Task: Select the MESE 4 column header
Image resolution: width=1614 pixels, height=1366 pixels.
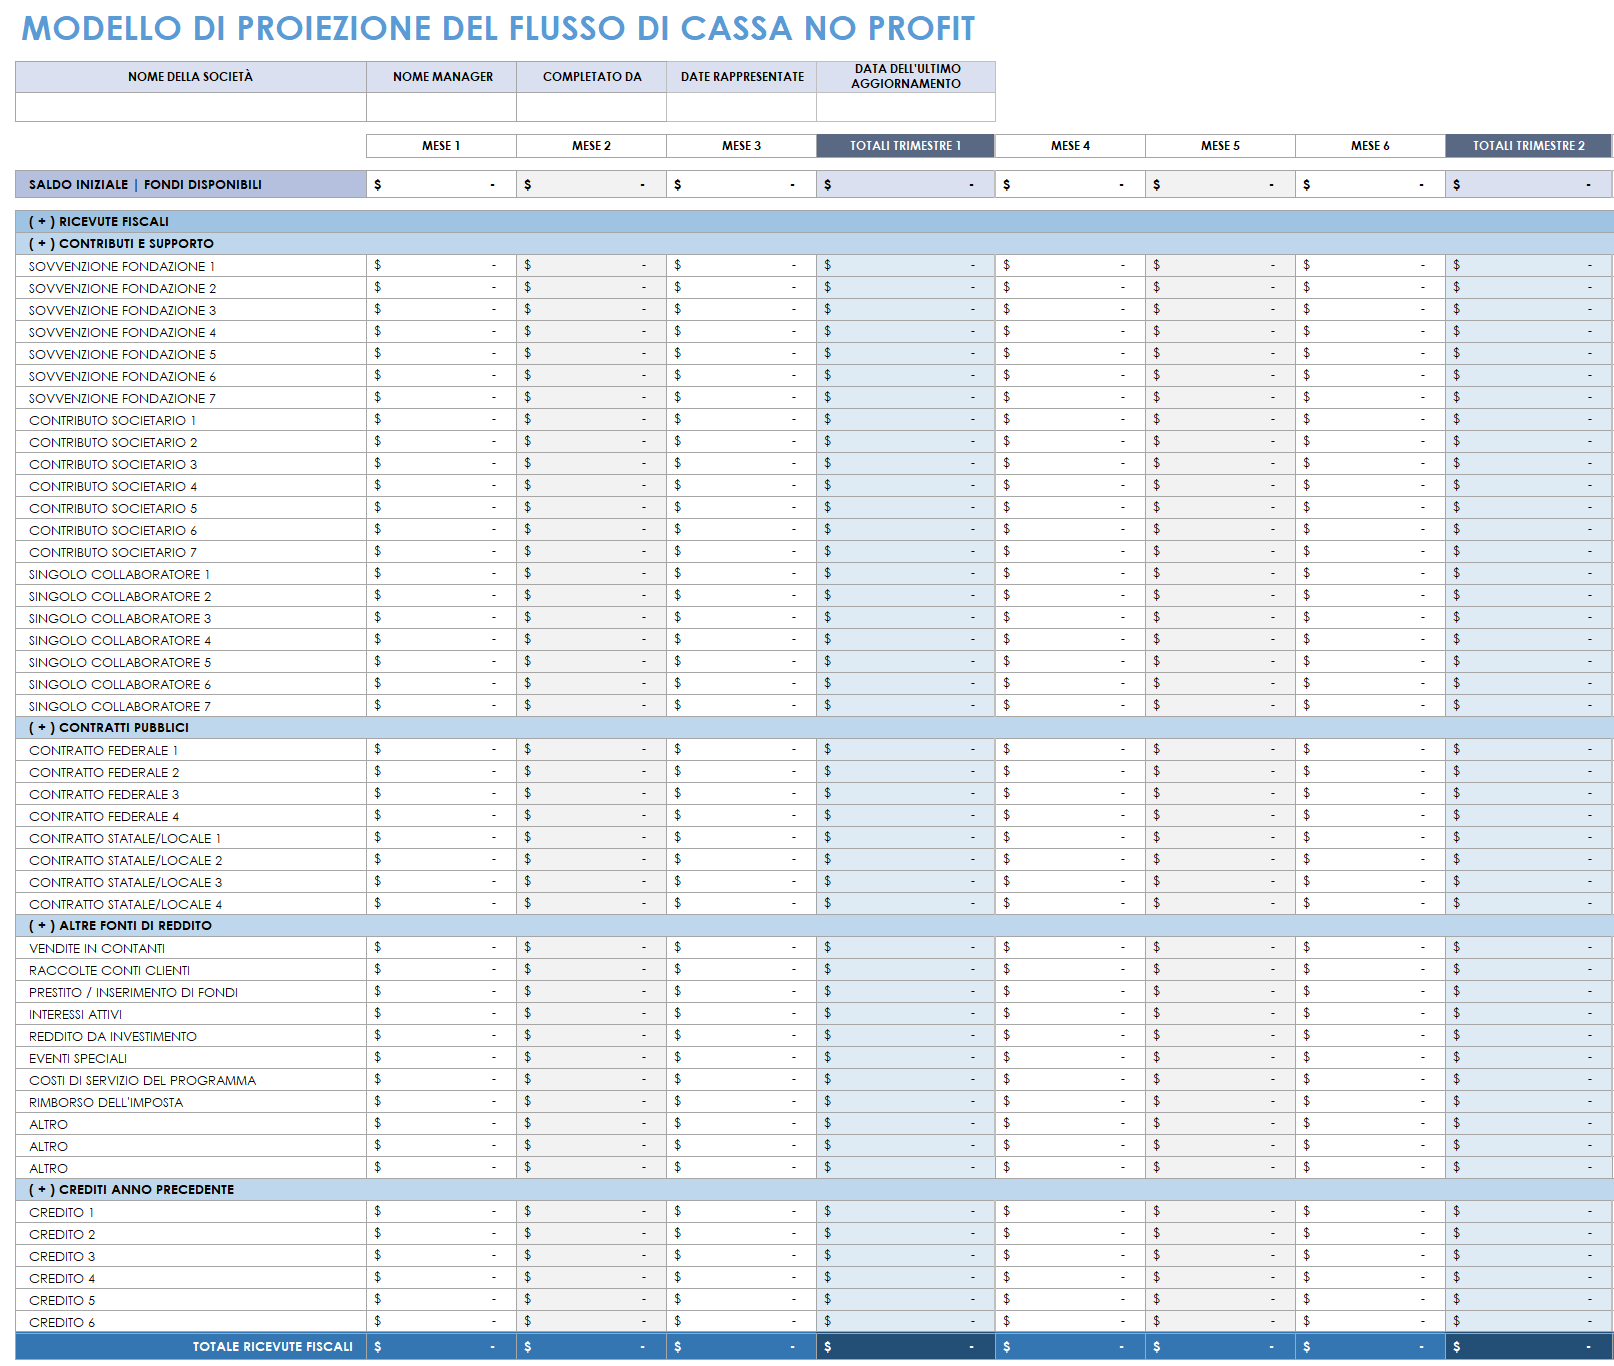Action: (x=1070, y=146)
